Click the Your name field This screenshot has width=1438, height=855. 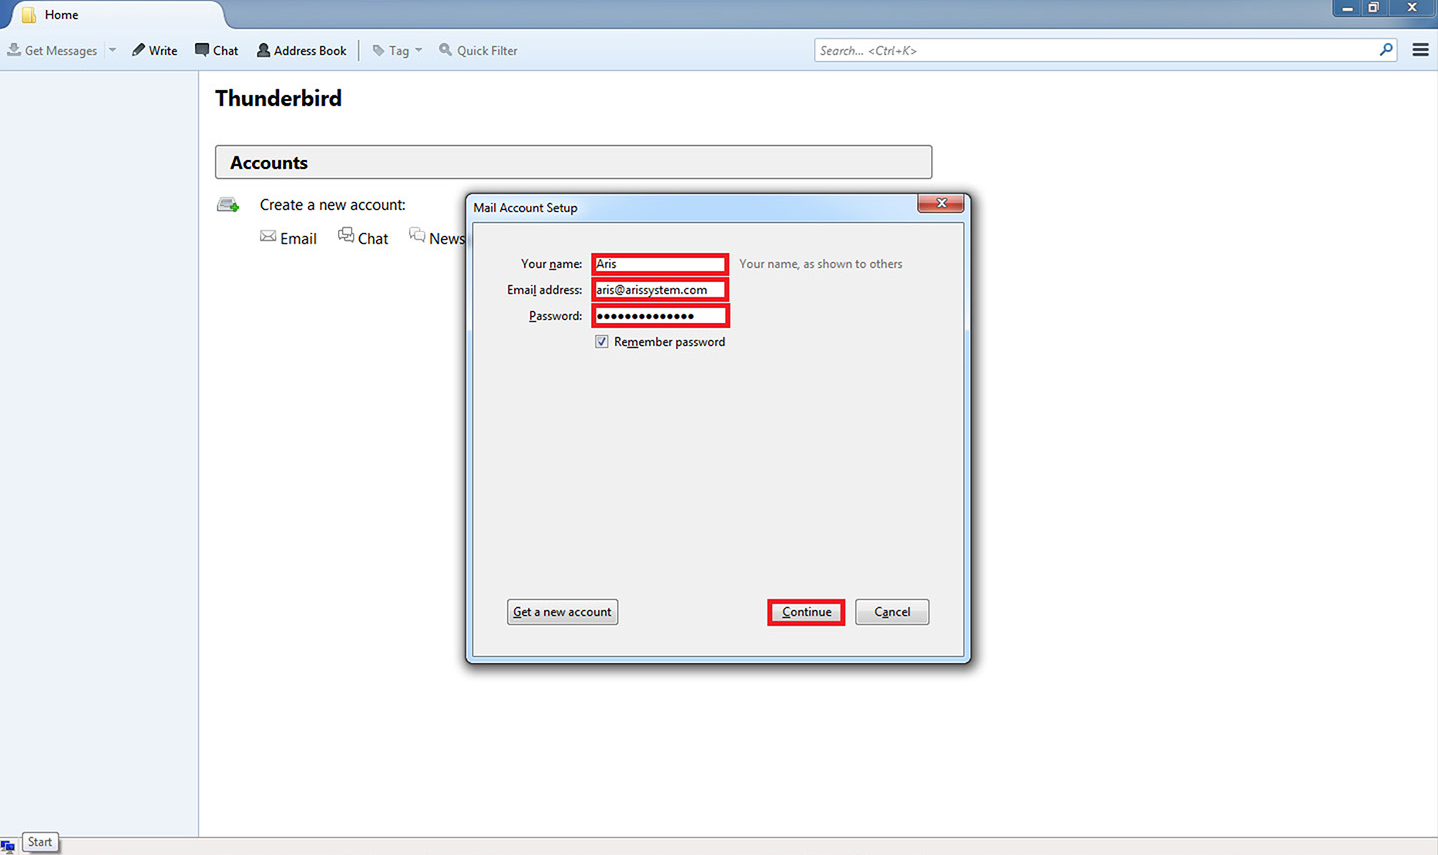point(660,264)
